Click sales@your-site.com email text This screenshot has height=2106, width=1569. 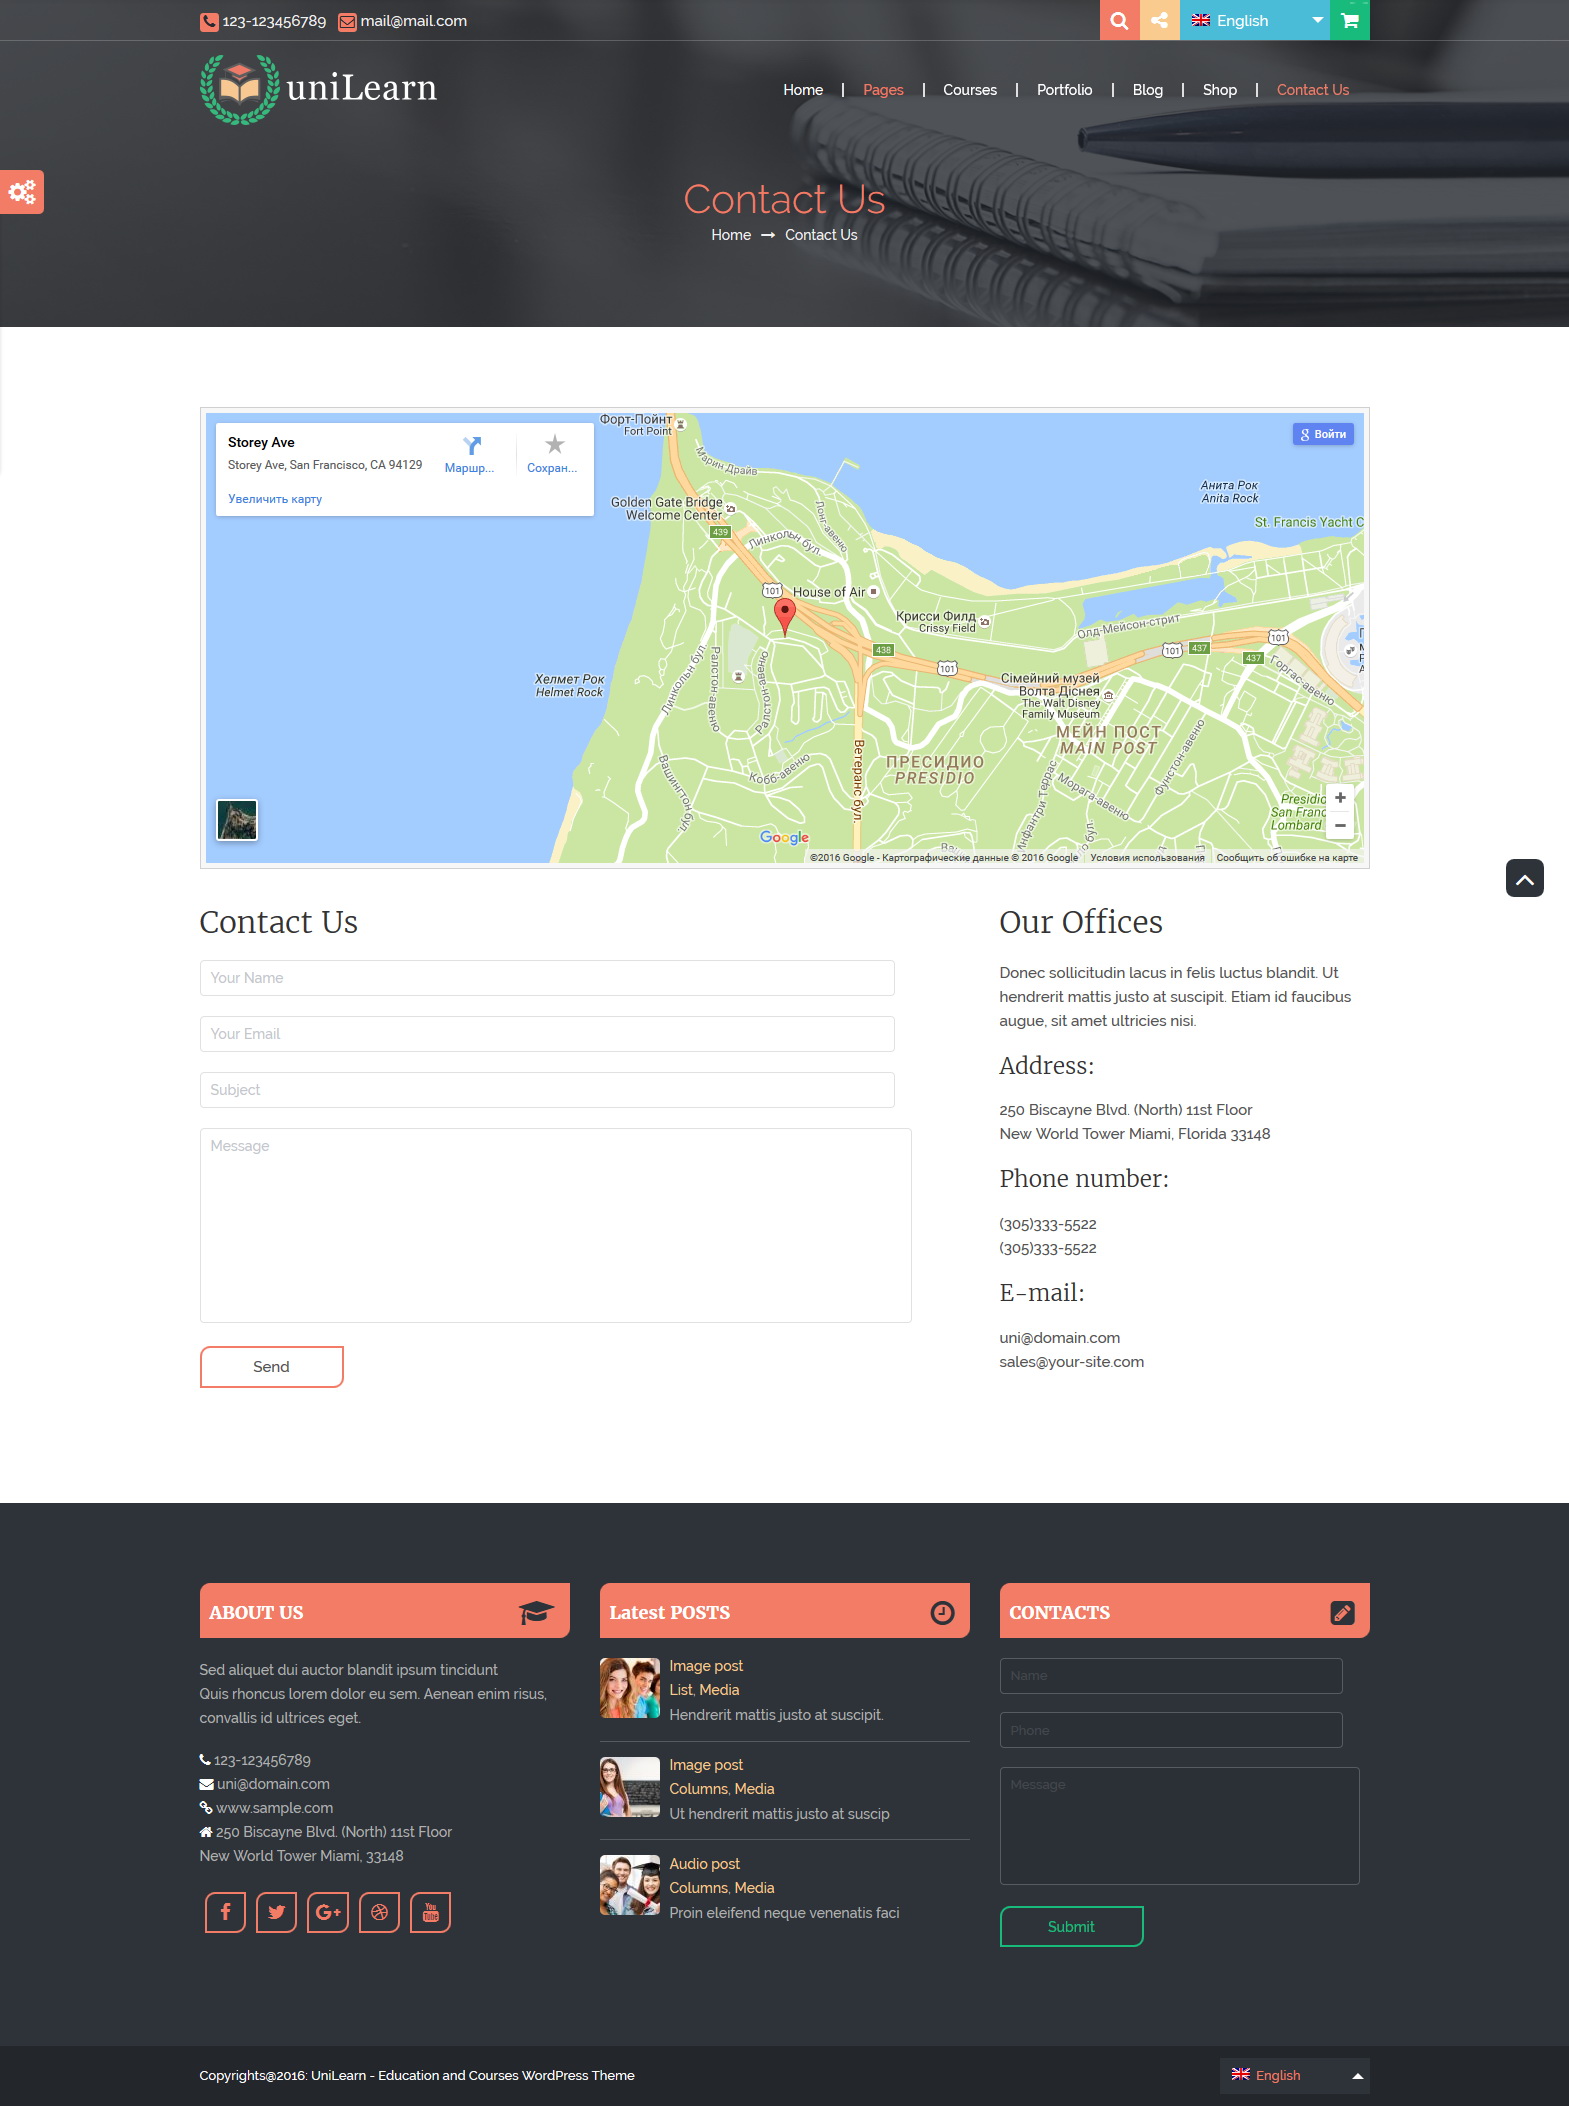pos(1071,1361)
